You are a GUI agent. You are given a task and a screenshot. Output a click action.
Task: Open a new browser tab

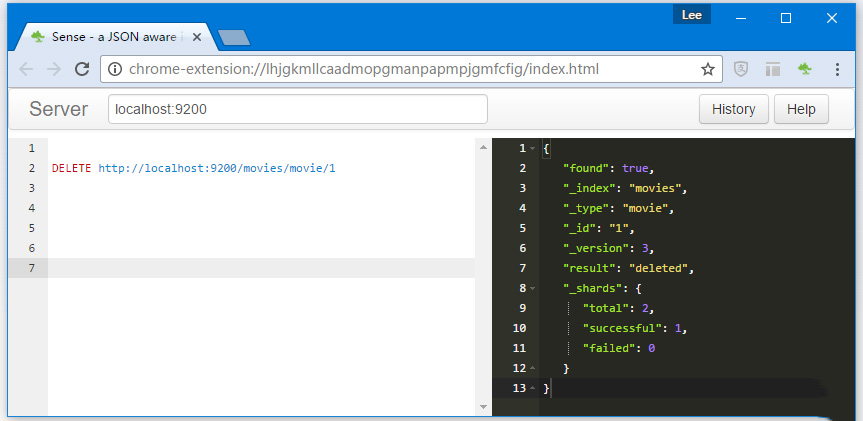pos(233,38)
